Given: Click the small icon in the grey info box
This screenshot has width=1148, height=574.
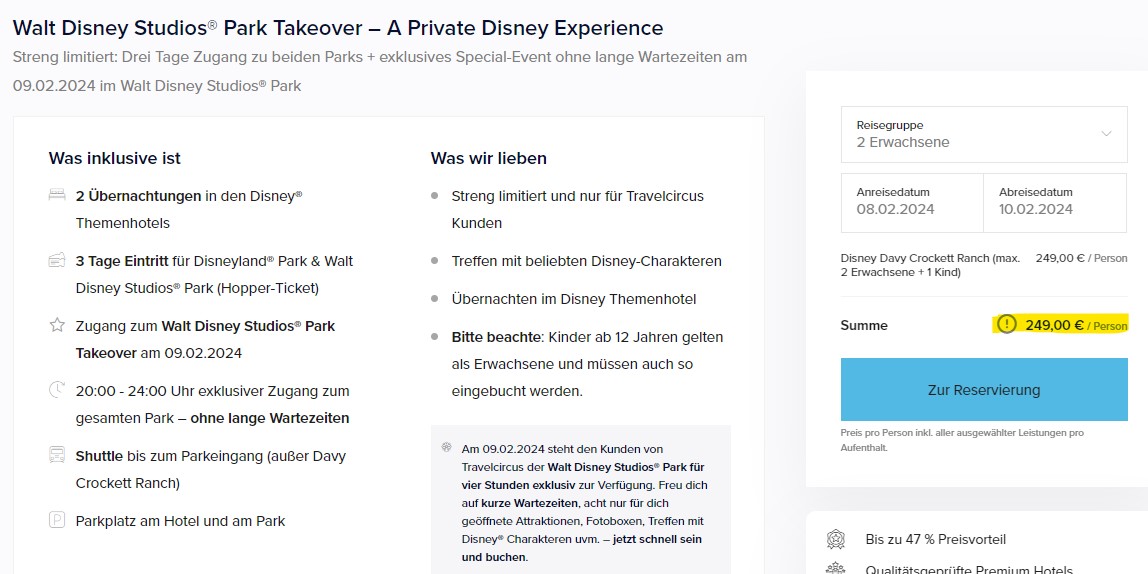Looking at the screenshot, I should coord(447,447).
